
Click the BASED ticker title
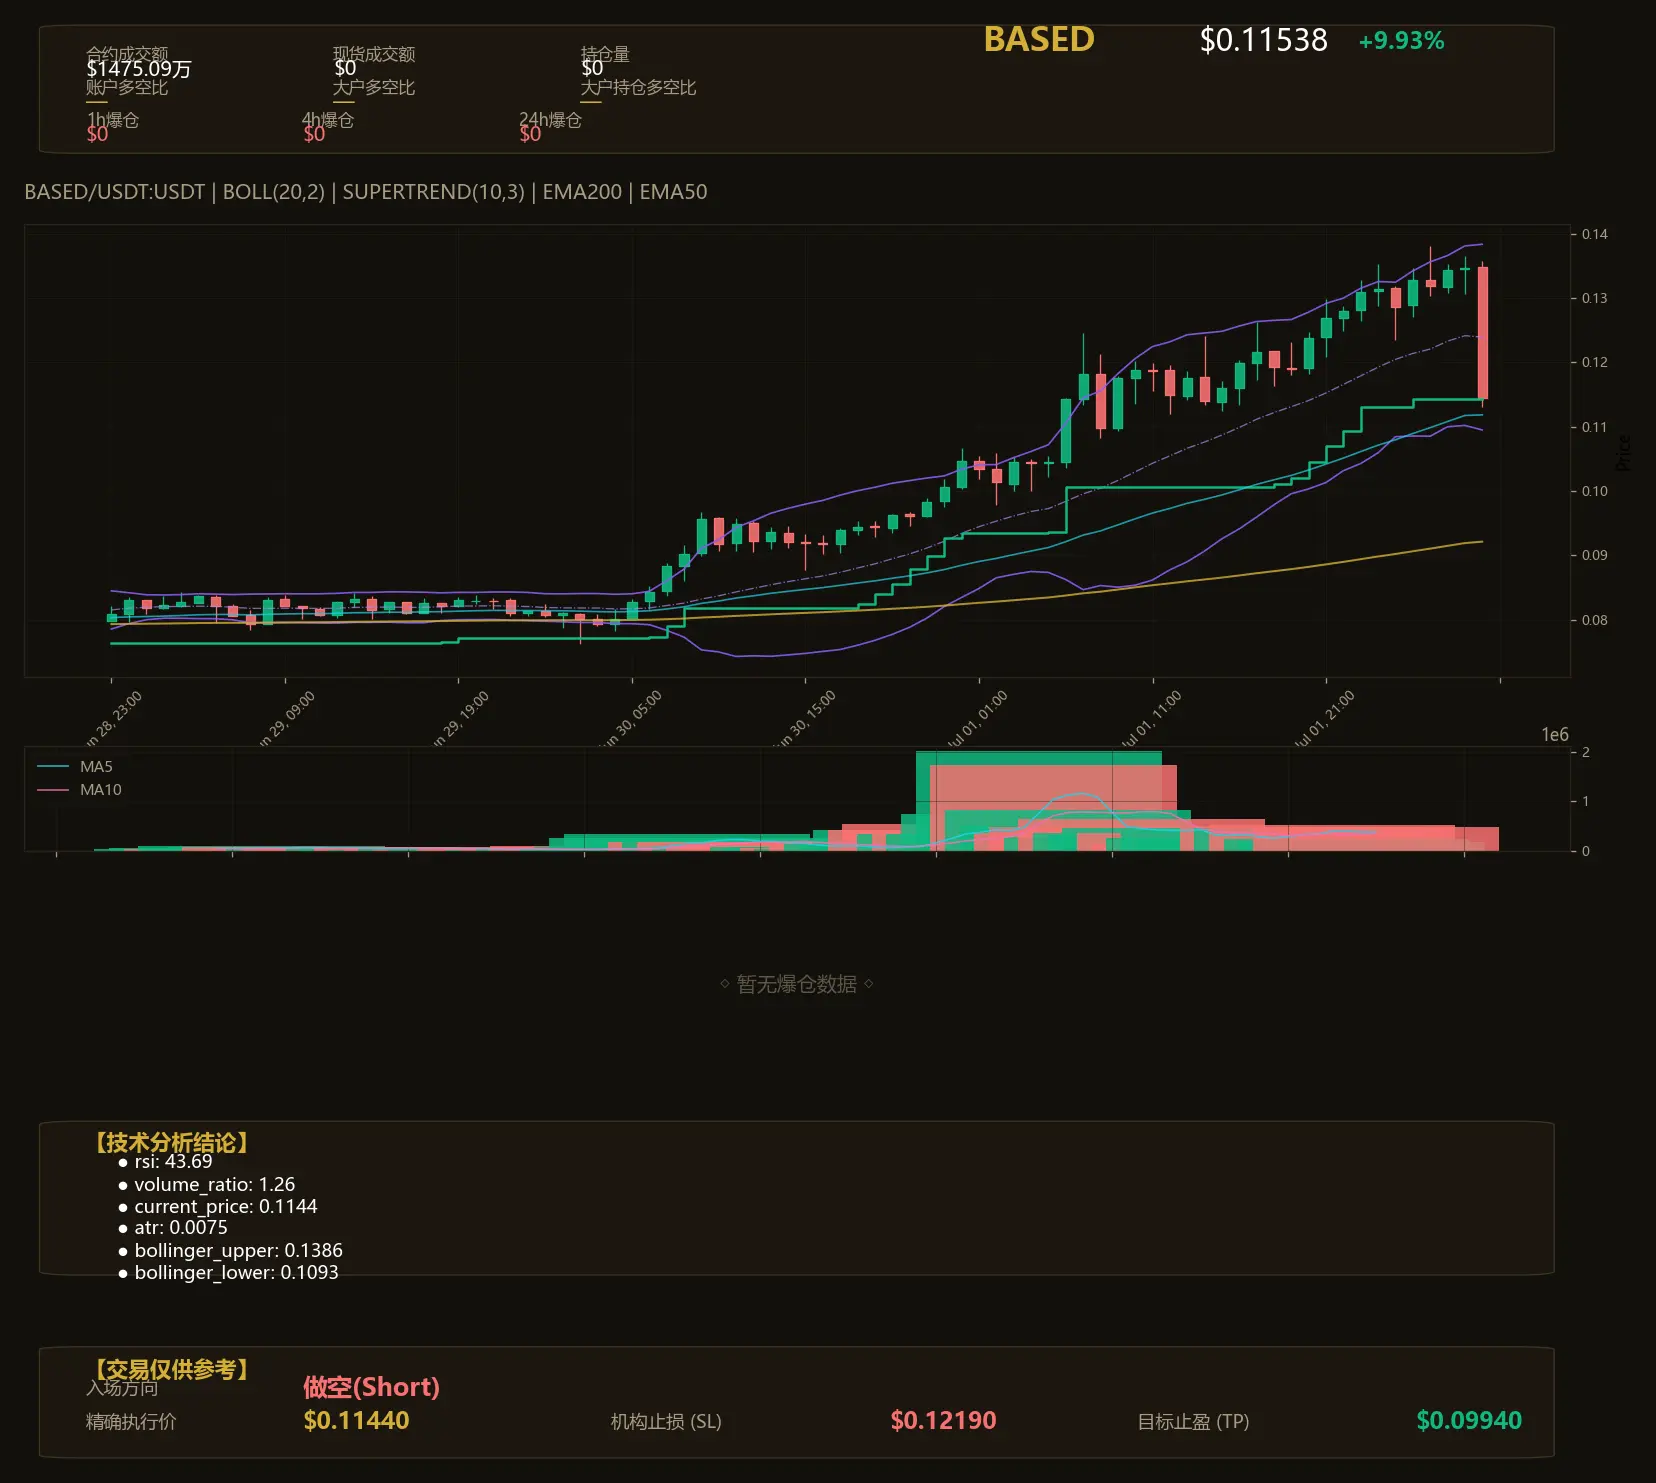[x=1039, y=39]
